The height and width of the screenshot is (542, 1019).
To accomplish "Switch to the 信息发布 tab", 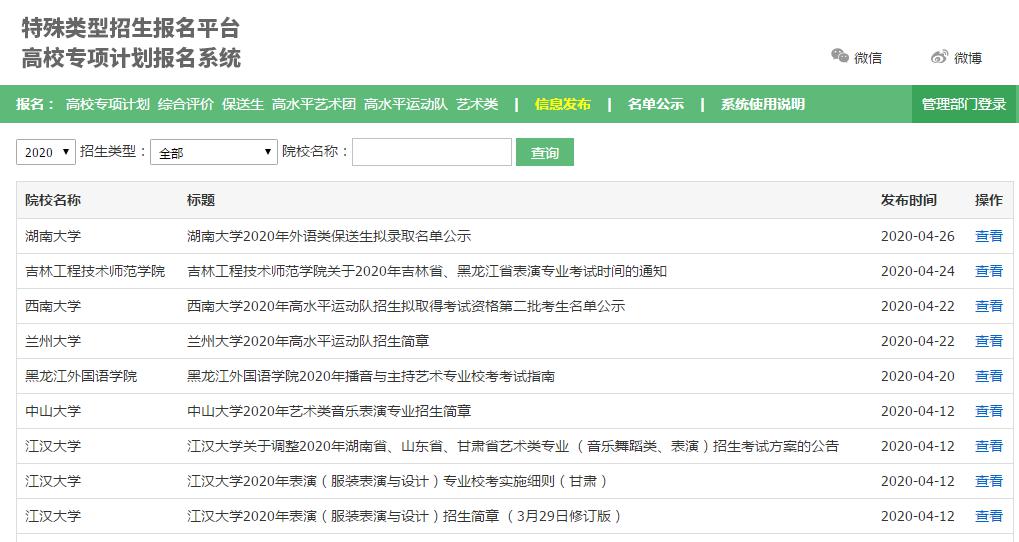I will coord(562,104).
